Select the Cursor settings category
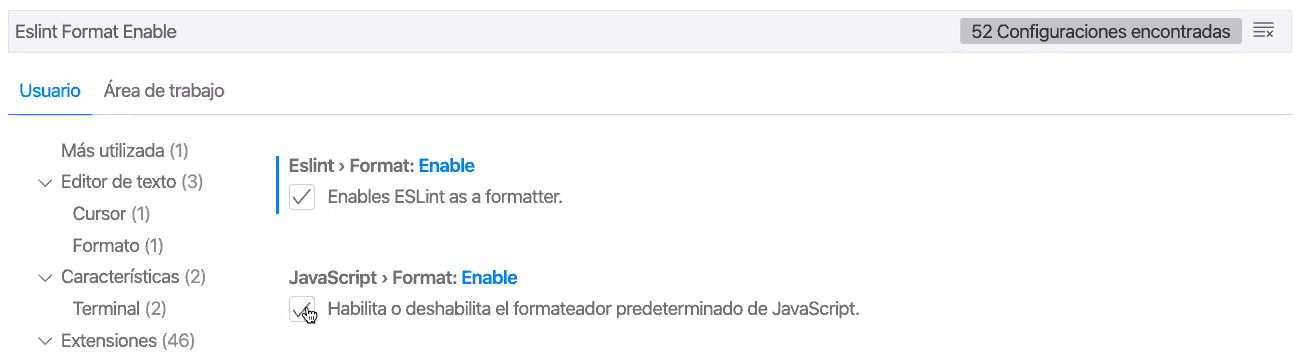1305x362 pixels. click(x=111, y=214)
